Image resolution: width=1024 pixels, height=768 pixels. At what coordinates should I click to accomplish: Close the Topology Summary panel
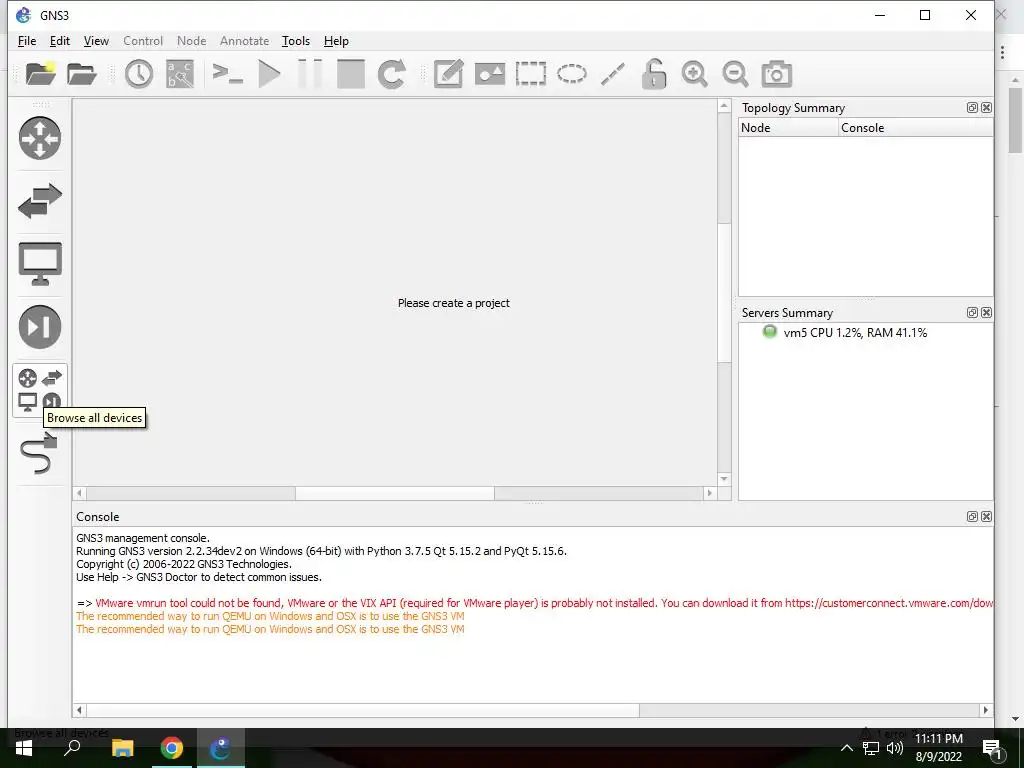click(986, 108)
